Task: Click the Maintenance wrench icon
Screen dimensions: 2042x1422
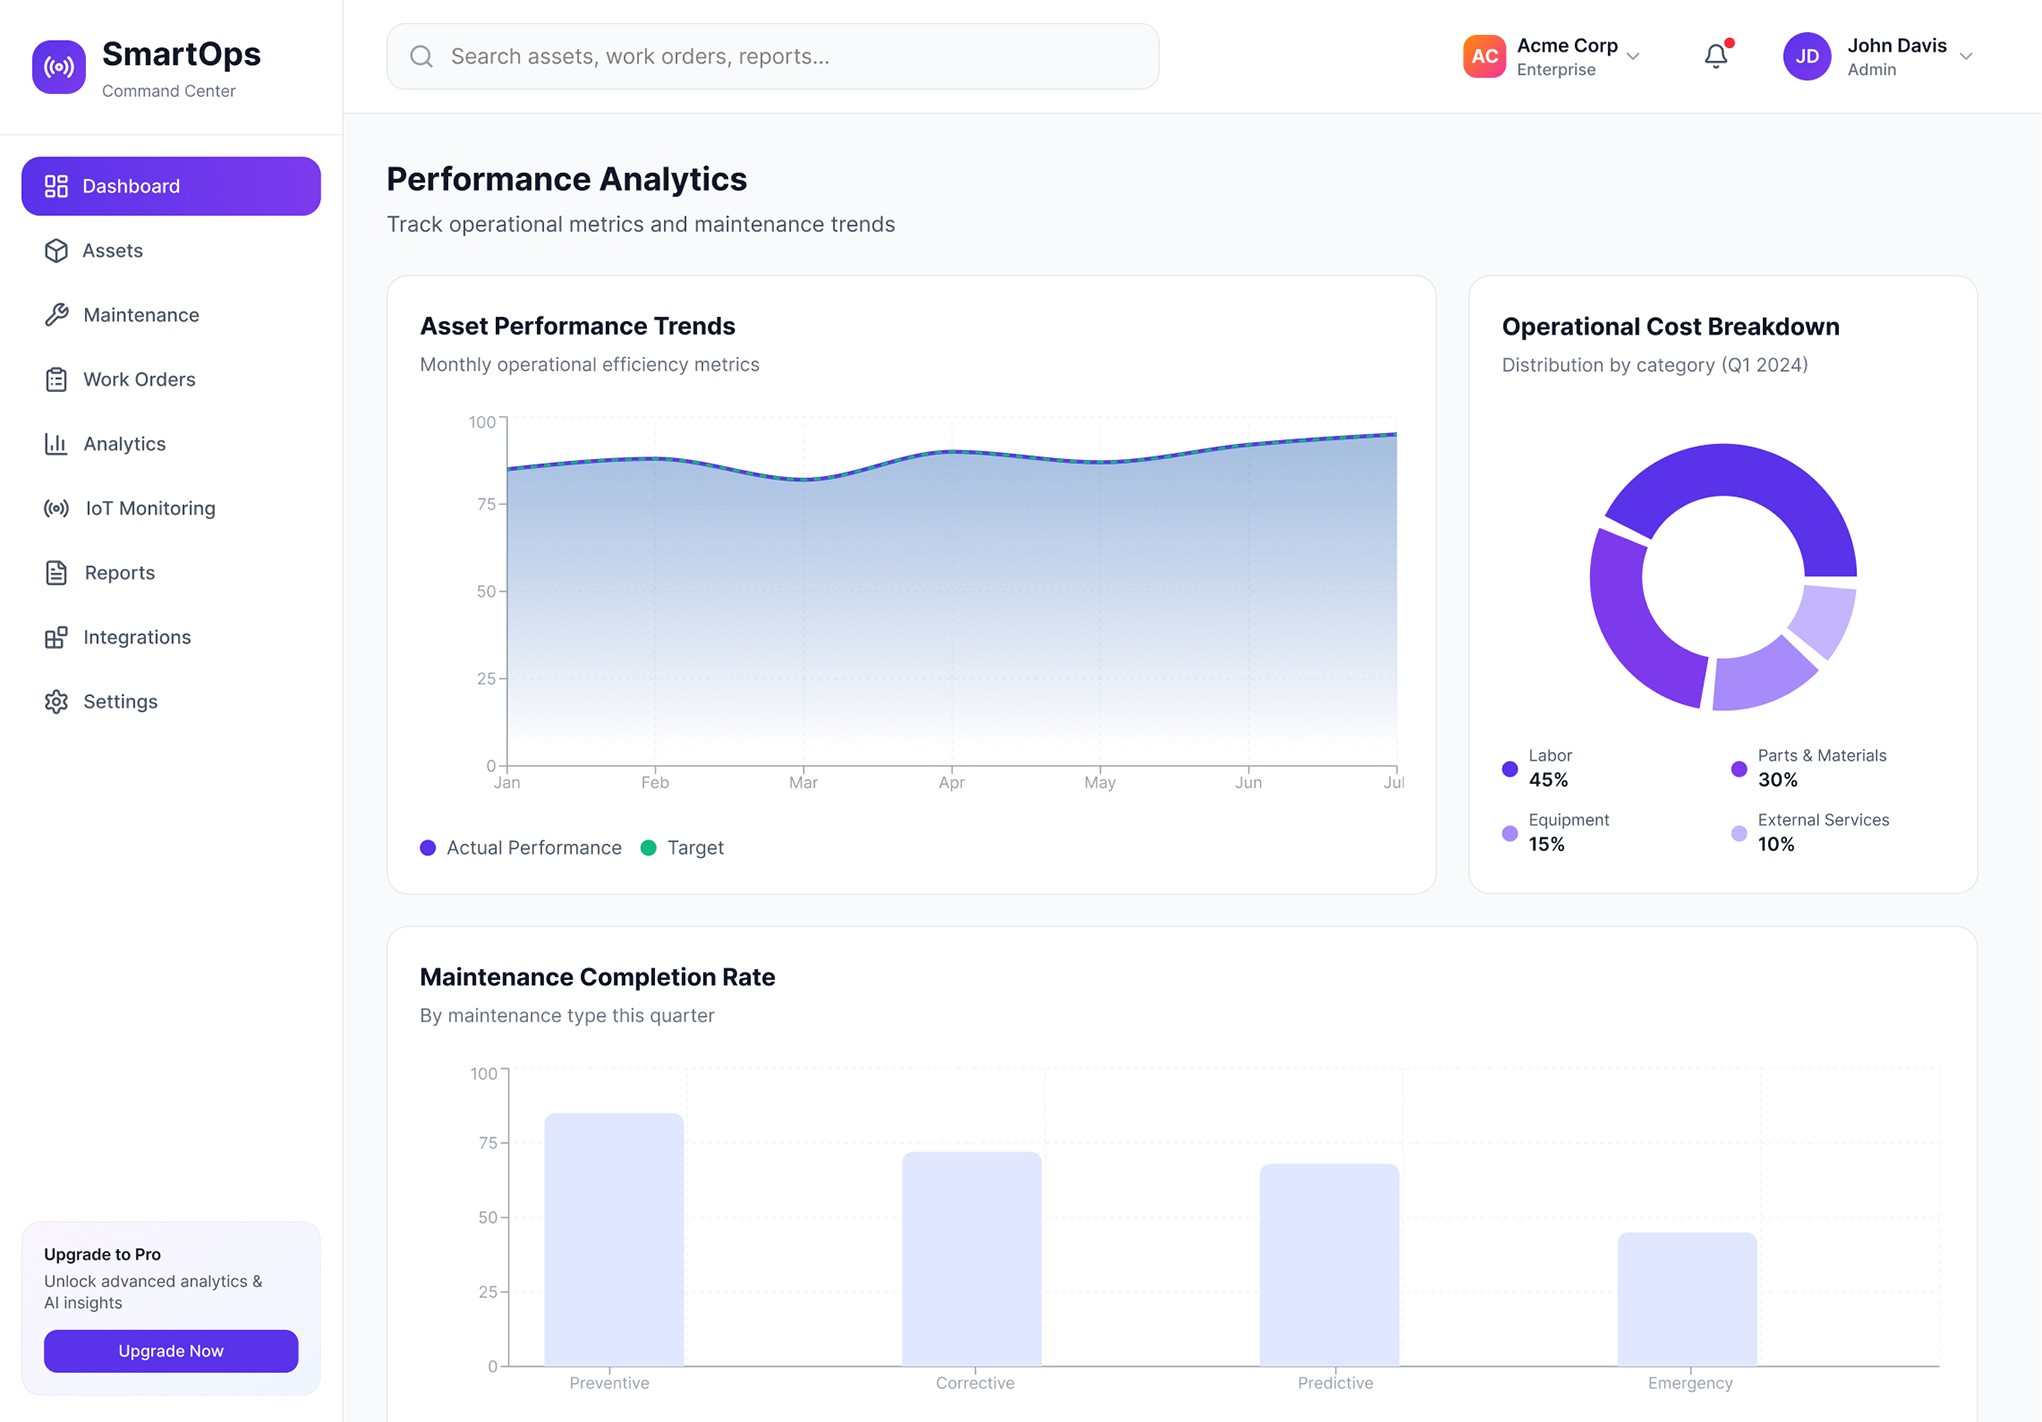Action: 56,315
